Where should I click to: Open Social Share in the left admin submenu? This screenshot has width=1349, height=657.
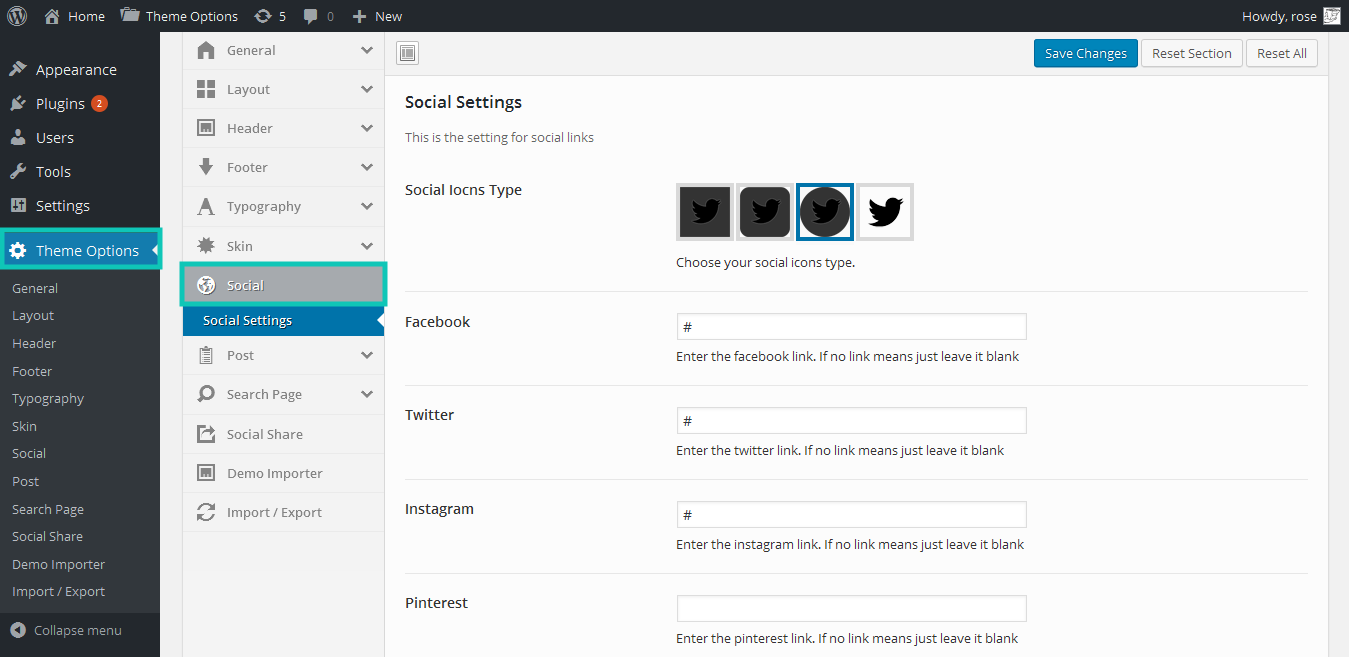[x=47, y=536]
